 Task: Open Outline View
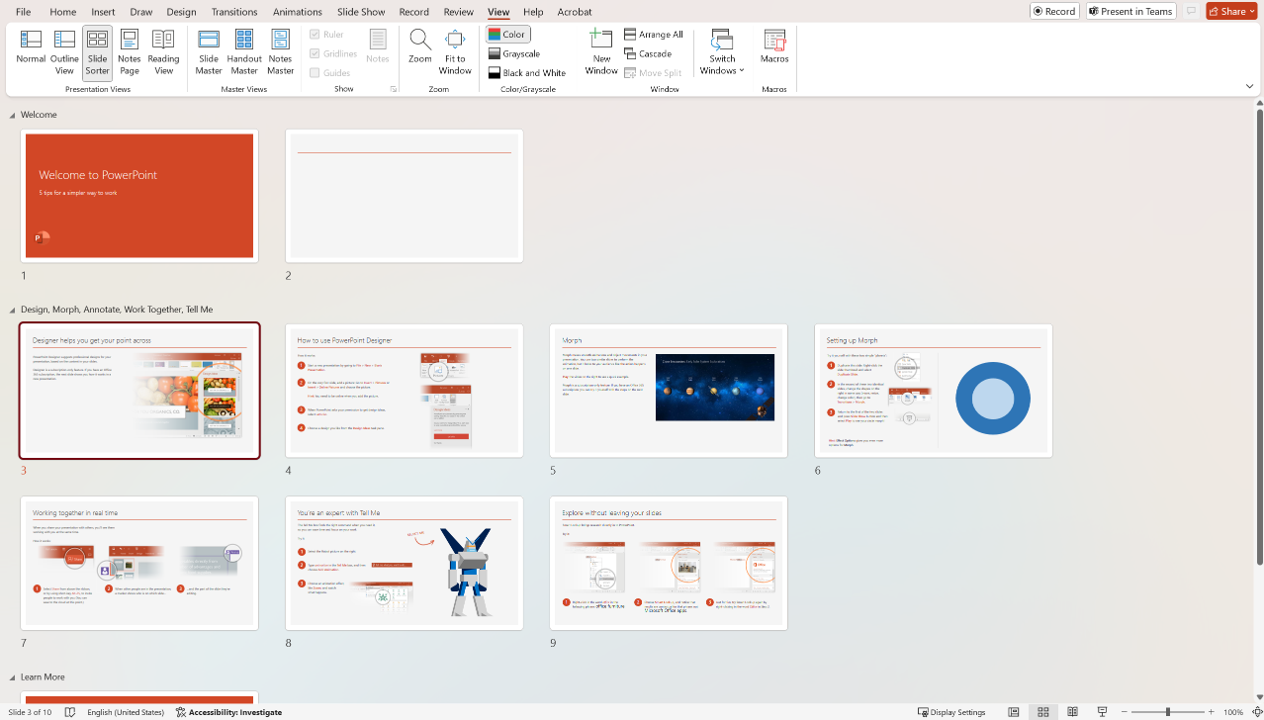(x=64, y=50)
